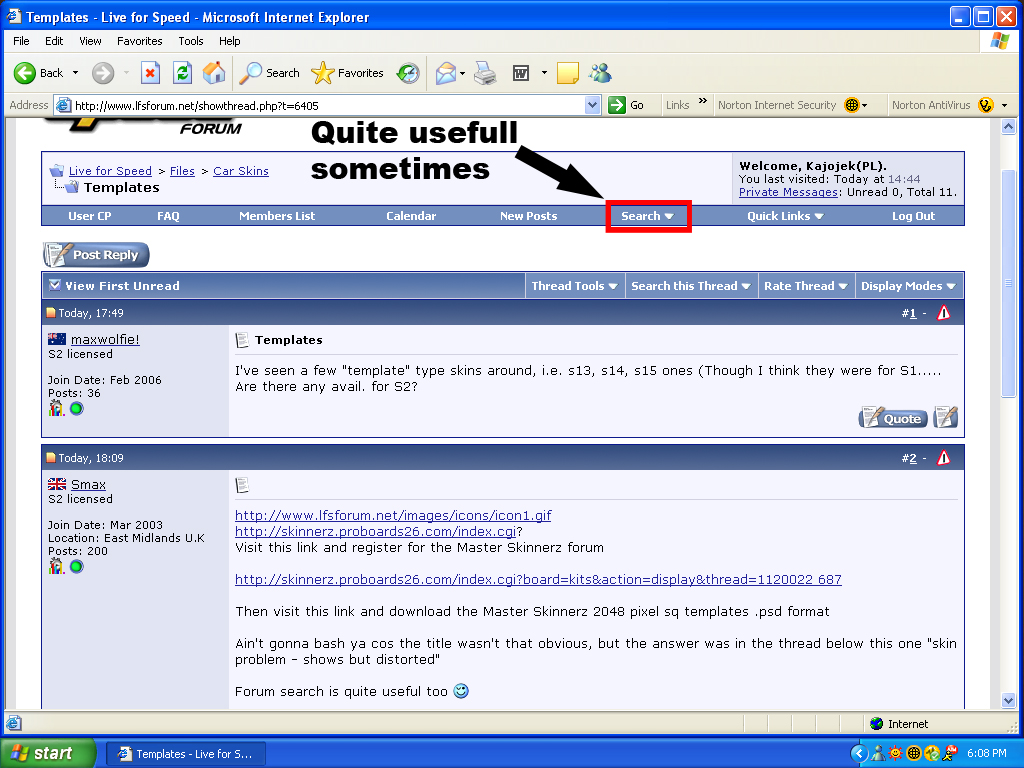Open the Back history dropdown arrow
This screenshot has width=1024, height=768.
click(x=76, y=73)
